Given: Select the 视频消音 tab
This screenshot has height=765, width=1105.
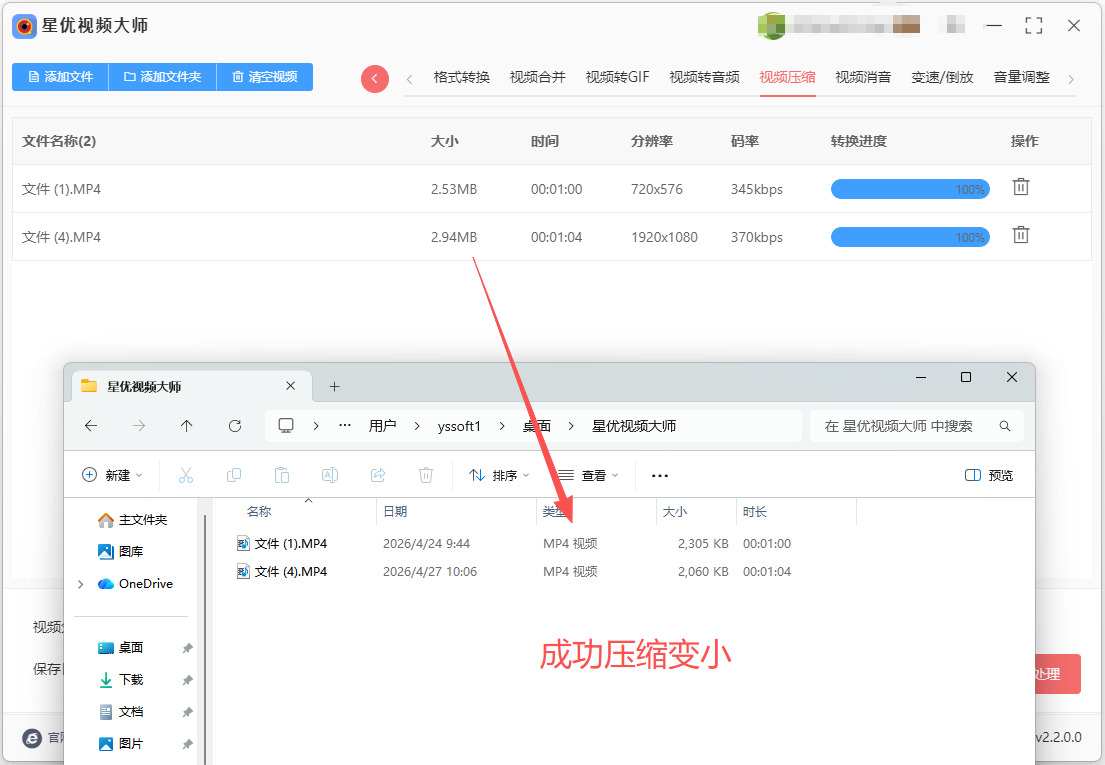Looking at the screenshot, I should point(863,77).
